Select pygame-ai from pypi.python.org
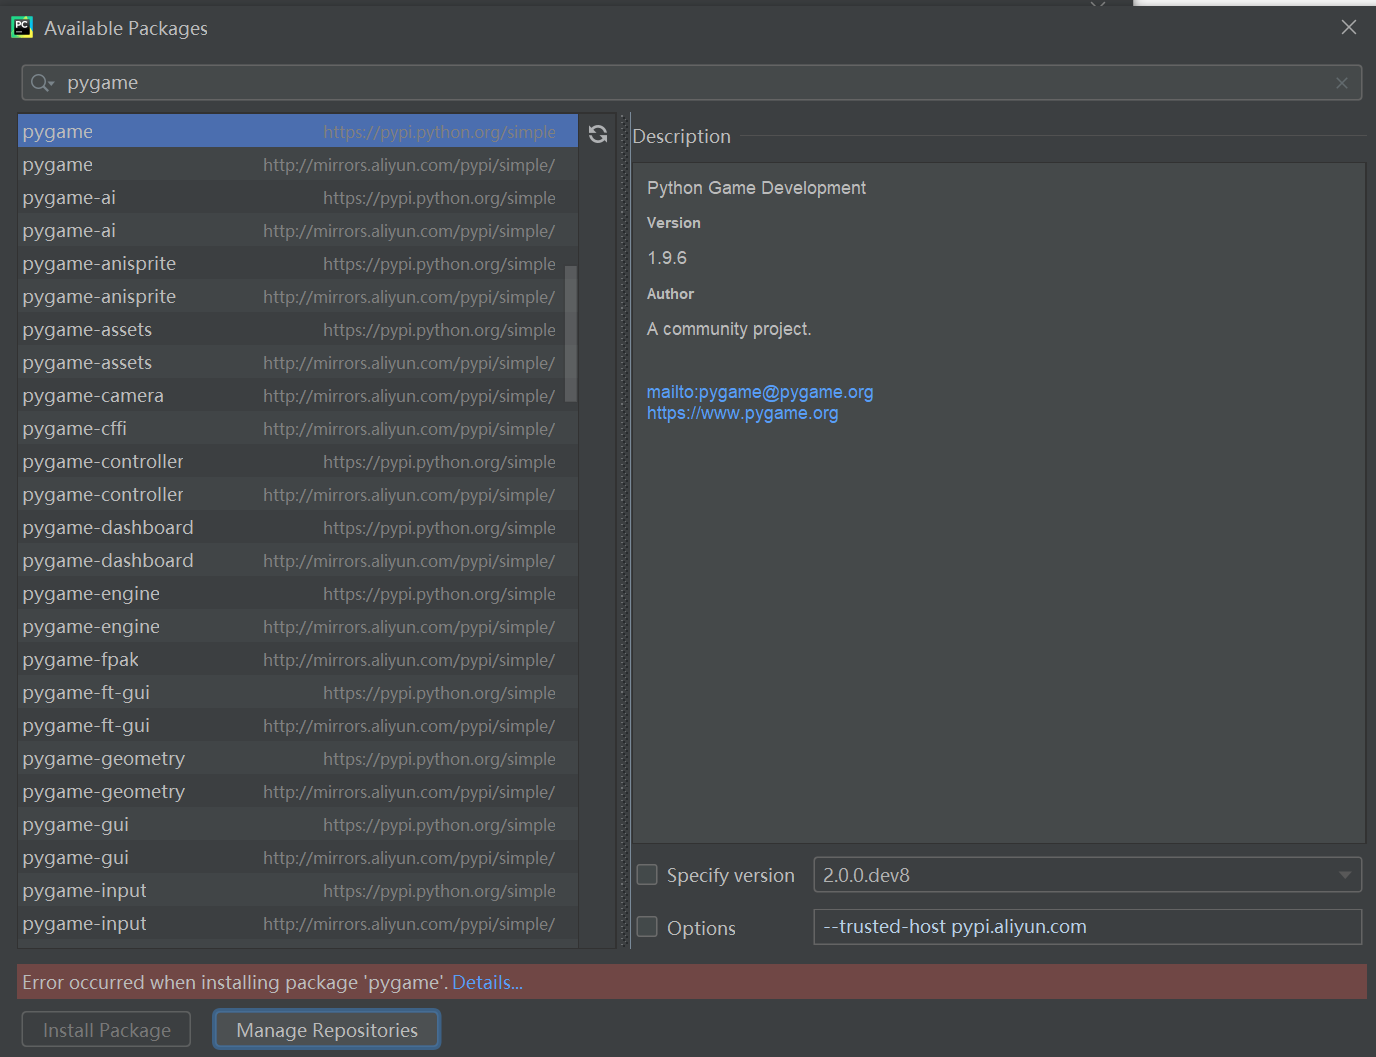1376x1057 pixels. tap(298, 197)
